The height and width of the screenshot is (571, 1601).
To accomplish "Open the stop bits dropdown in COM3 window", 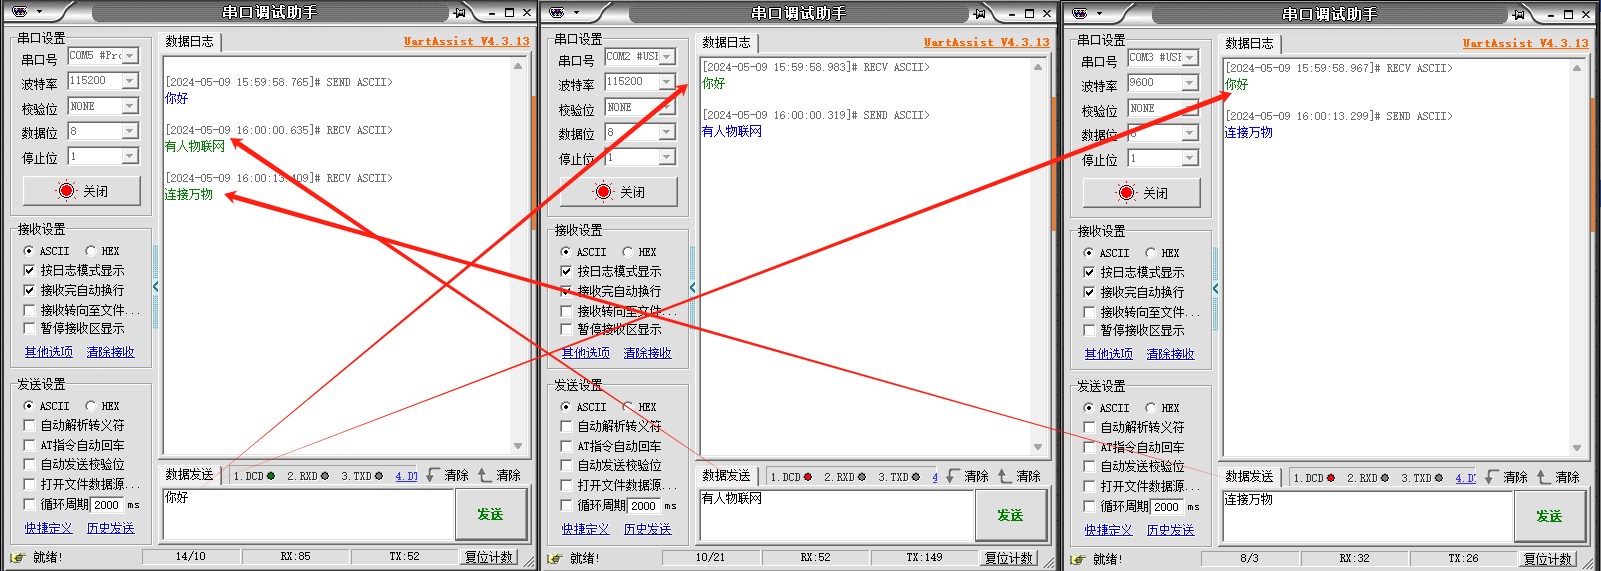I will click(x=1190, y=158).
